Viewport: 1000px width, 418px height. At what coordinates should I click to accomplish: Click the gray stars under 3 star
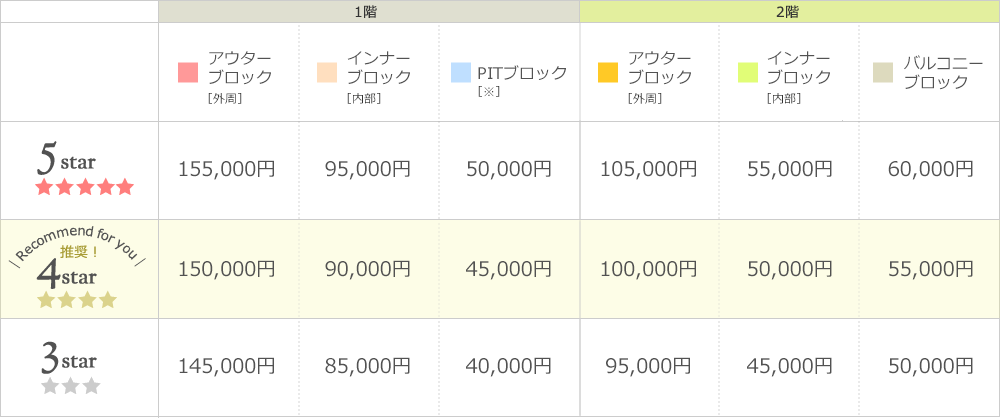[71, 385]
